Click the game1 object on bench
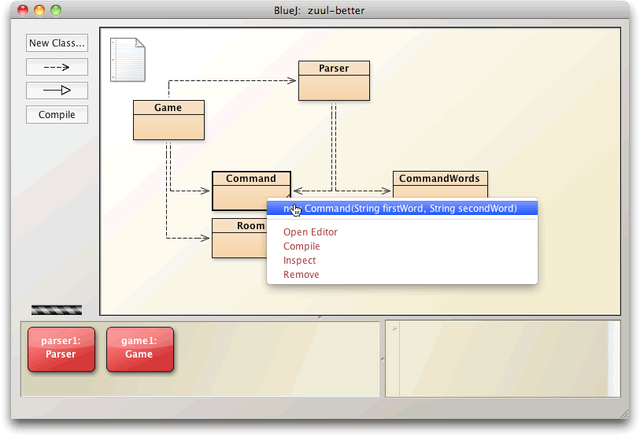Screen dimensions: 640x437 pos(139,350)
